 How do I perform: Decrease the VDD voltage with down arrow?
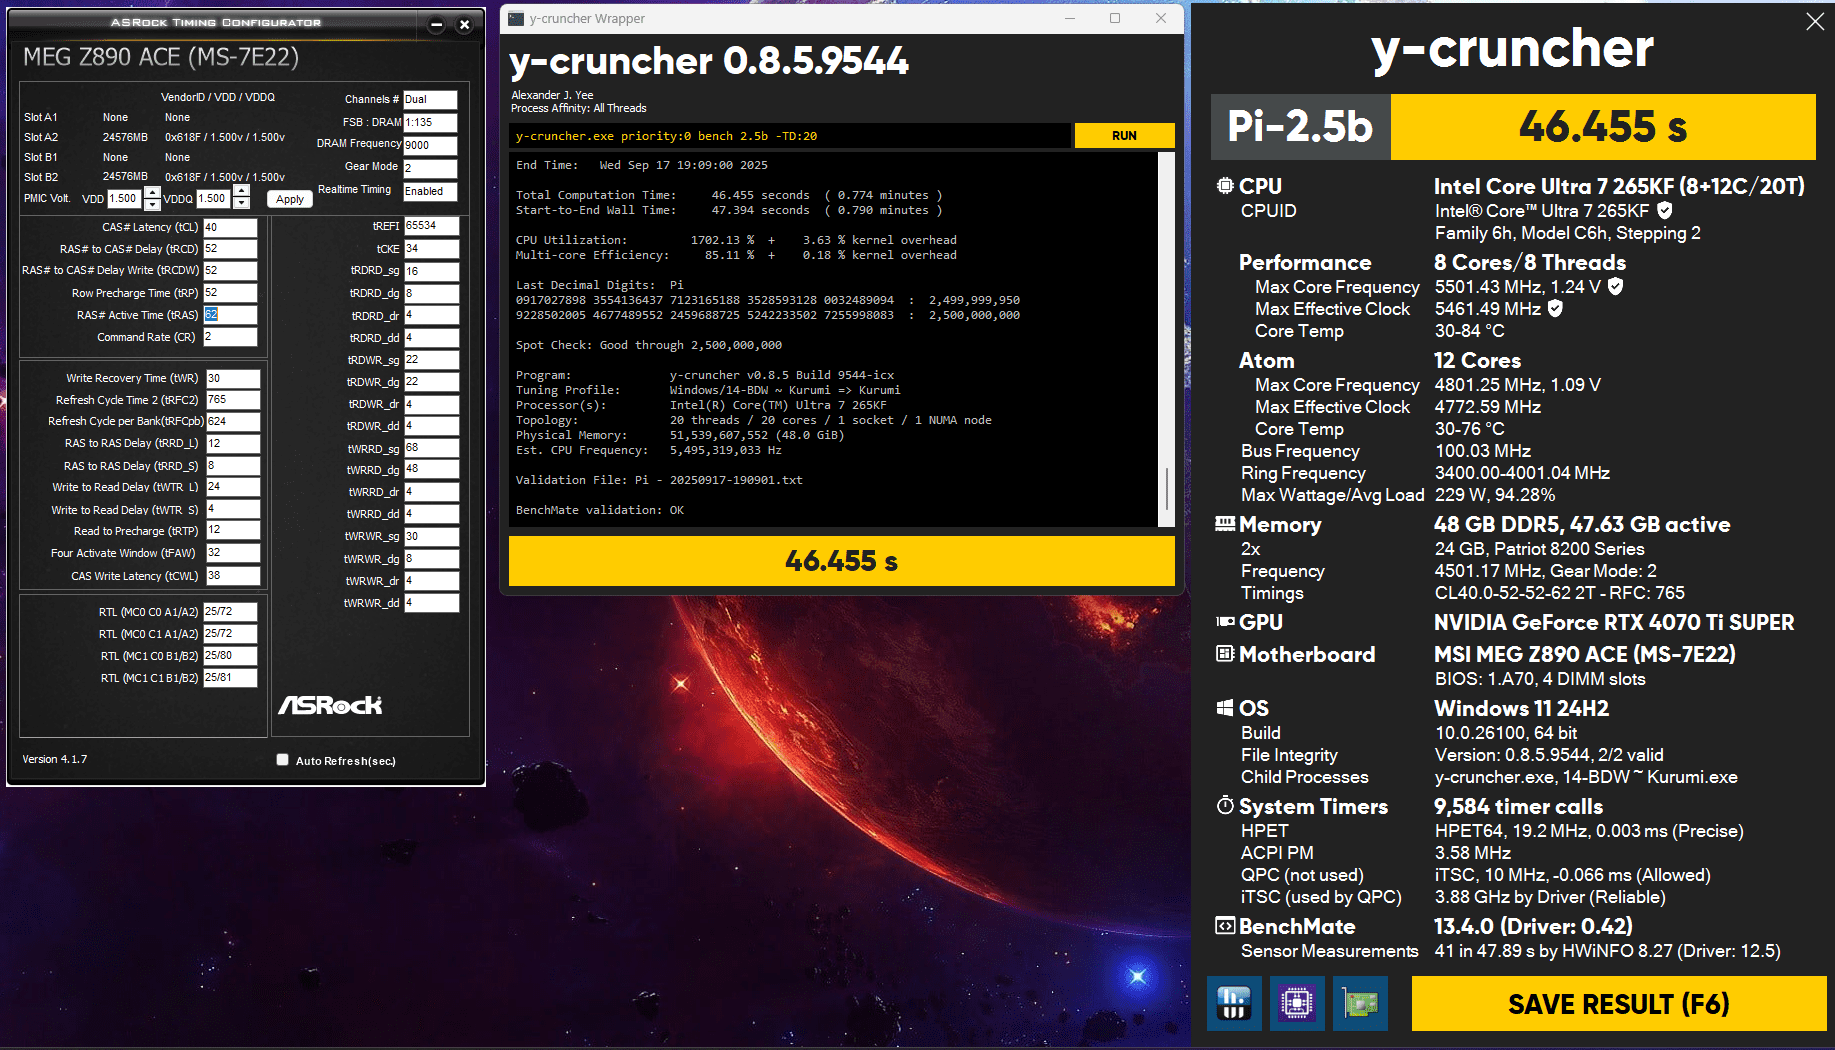[x=152, y=204]
